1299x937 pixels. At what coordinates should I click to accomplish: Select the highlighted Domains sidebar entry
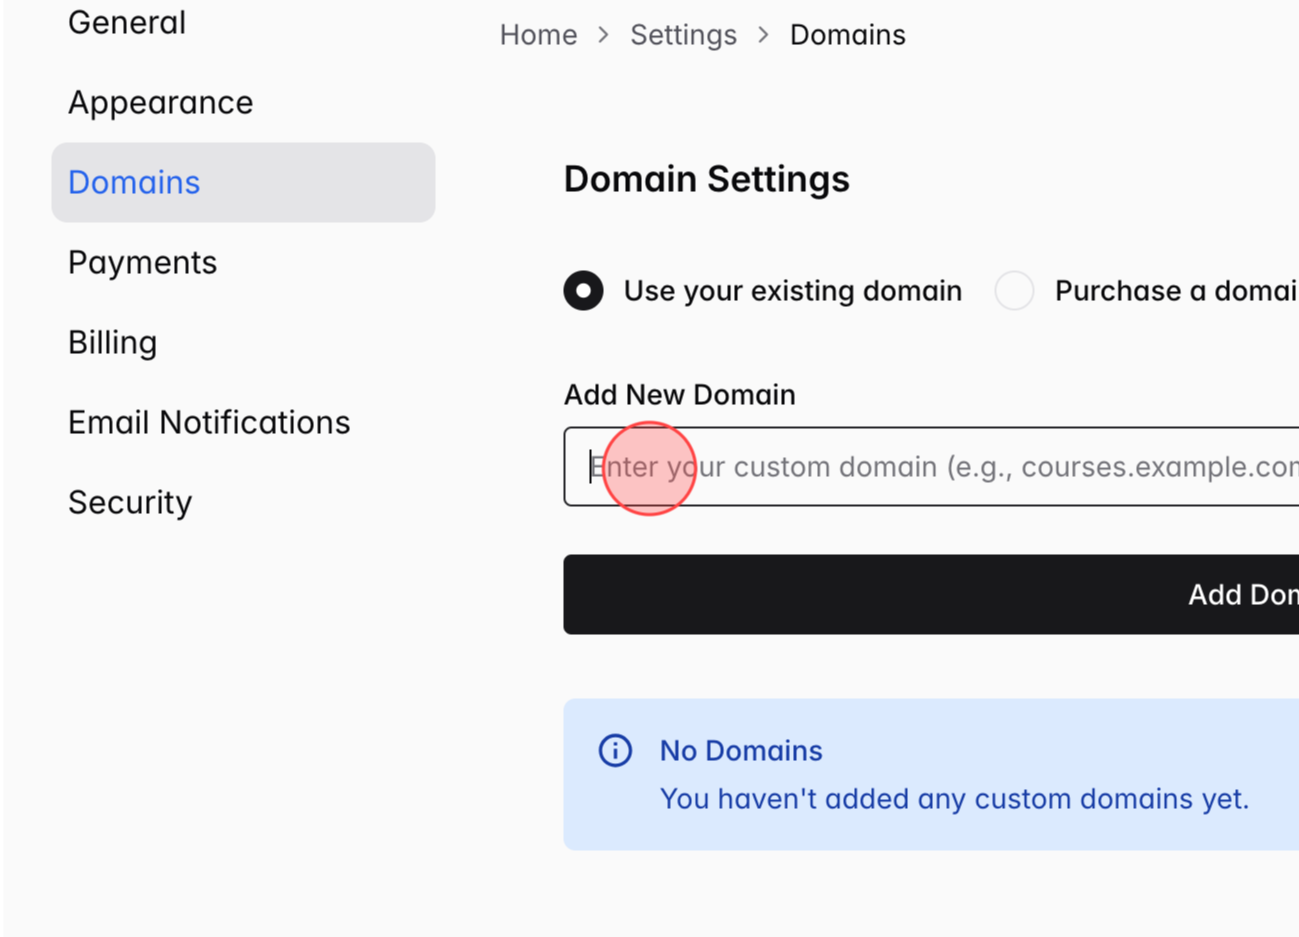(134, 182)
